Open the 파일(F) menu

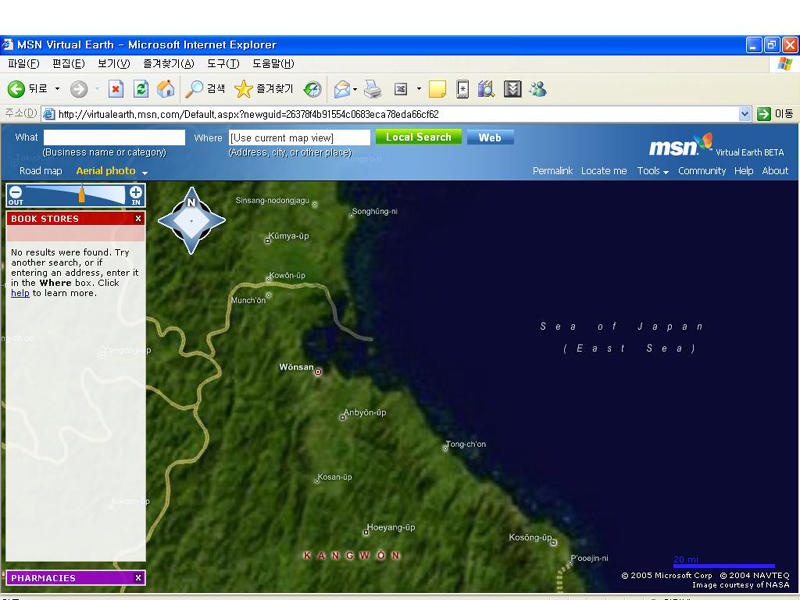pyautogui.click(x=25, y=63)
